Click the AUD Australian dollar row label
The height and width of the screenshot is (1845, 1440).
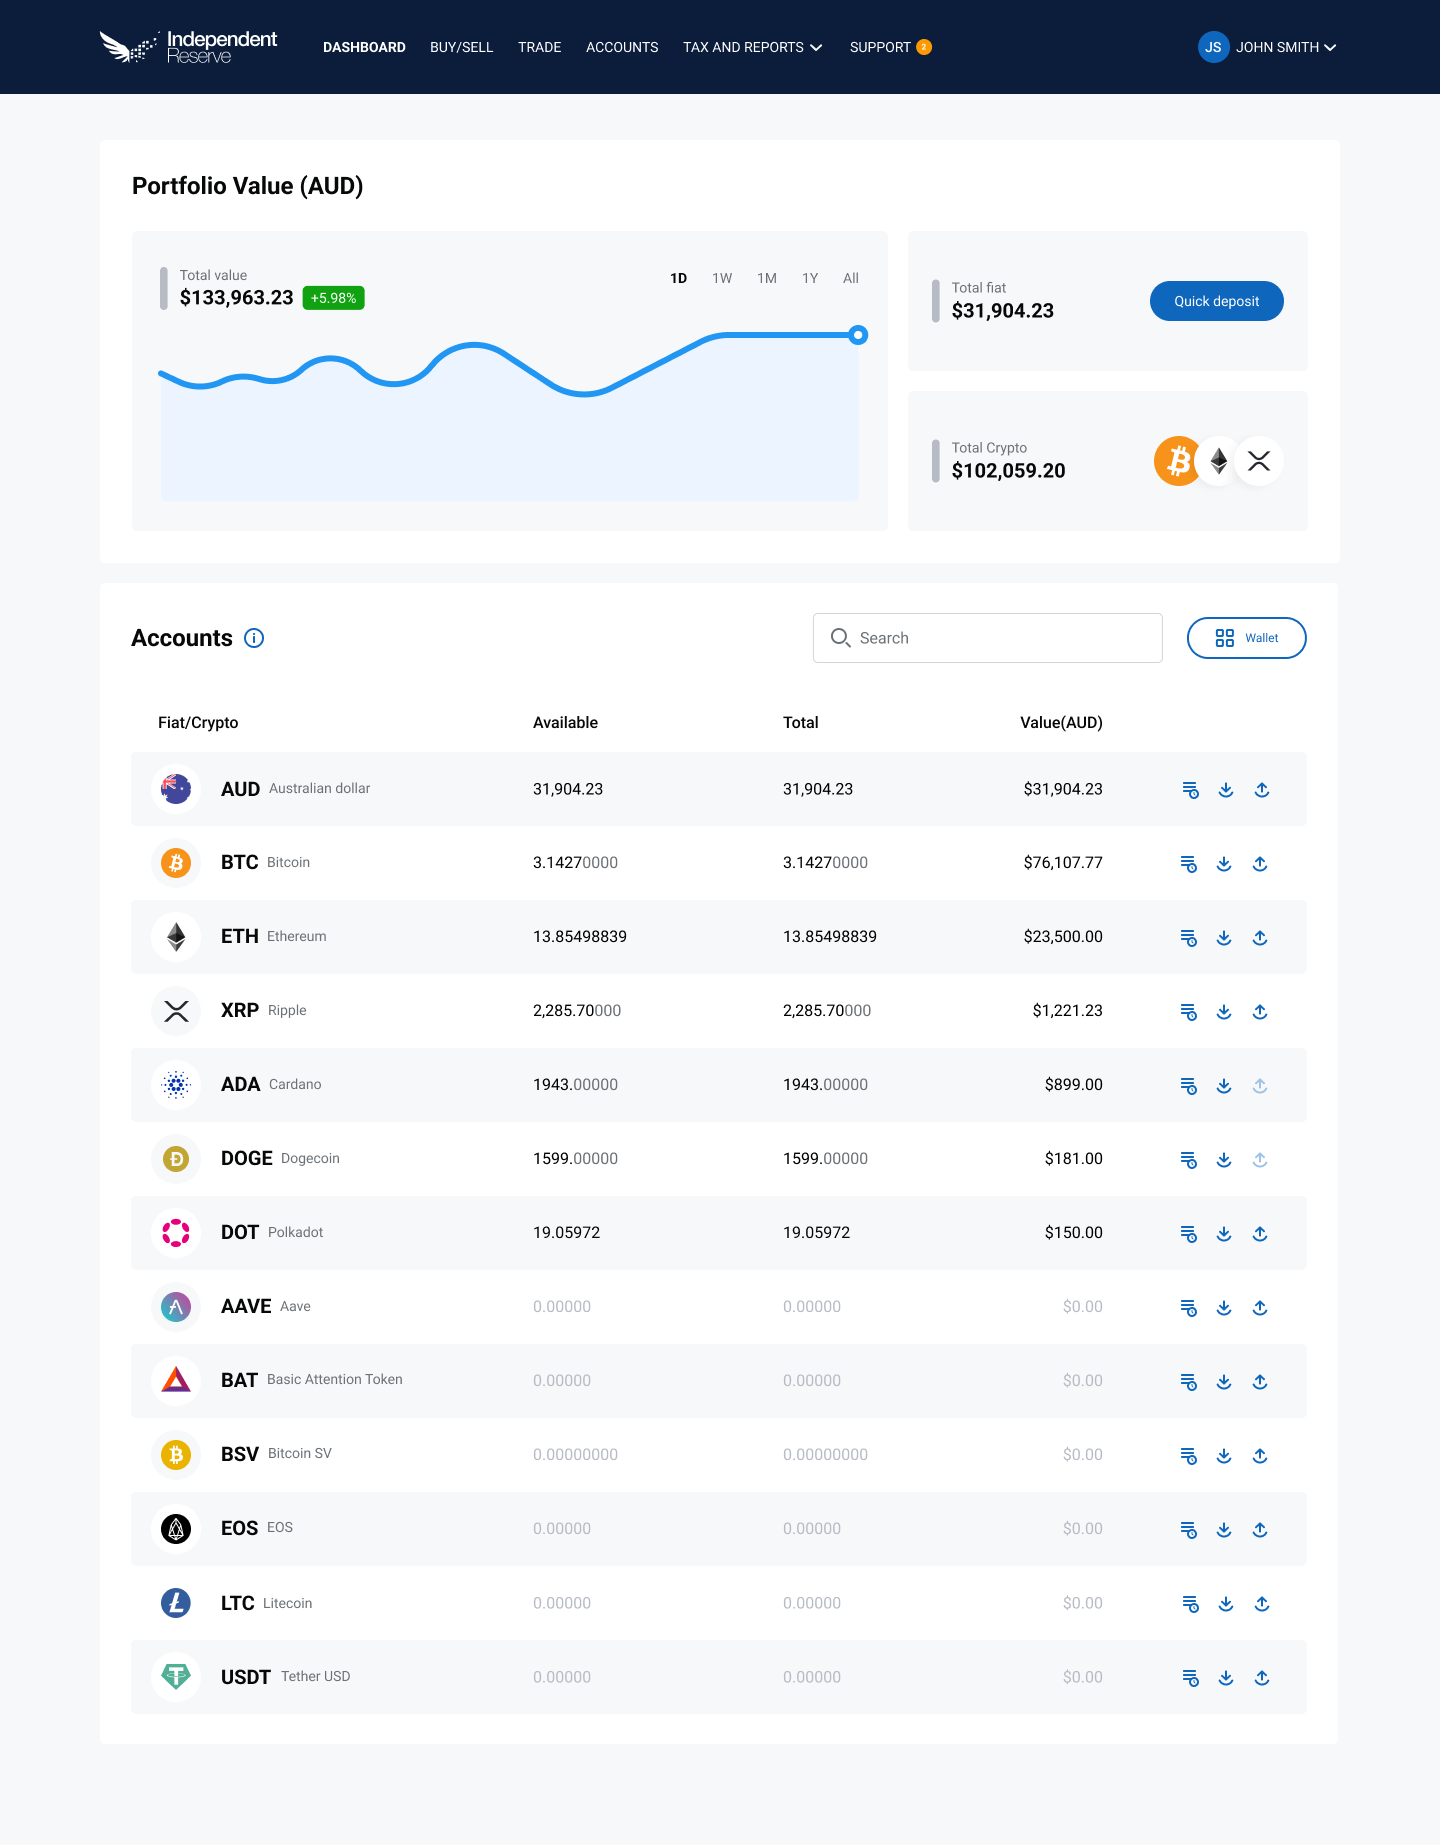click(295, 789)
